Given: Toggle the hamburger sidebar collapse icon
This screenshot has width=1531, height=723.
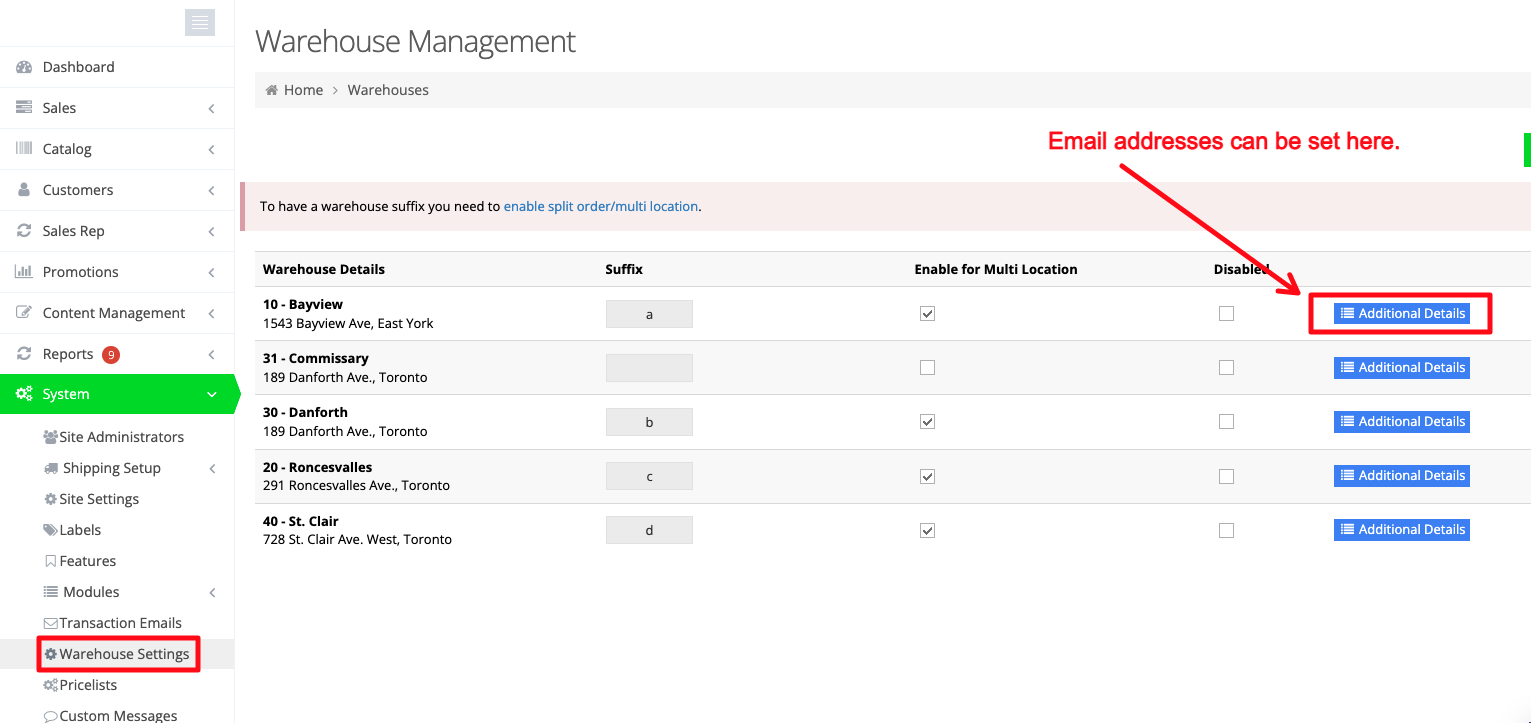Looking at the screenshot, I should tap(200, 22).
